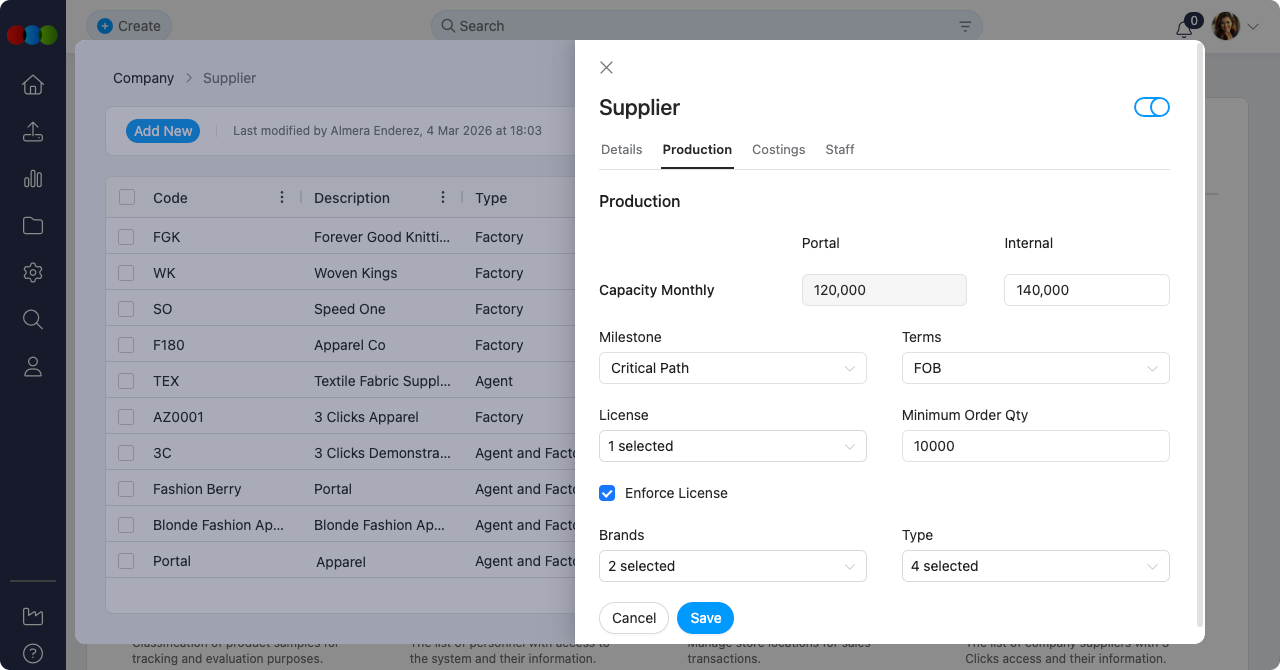Click the Minimum Order Qty field
1280x670 pixels.
click(x=1035, y=446)
